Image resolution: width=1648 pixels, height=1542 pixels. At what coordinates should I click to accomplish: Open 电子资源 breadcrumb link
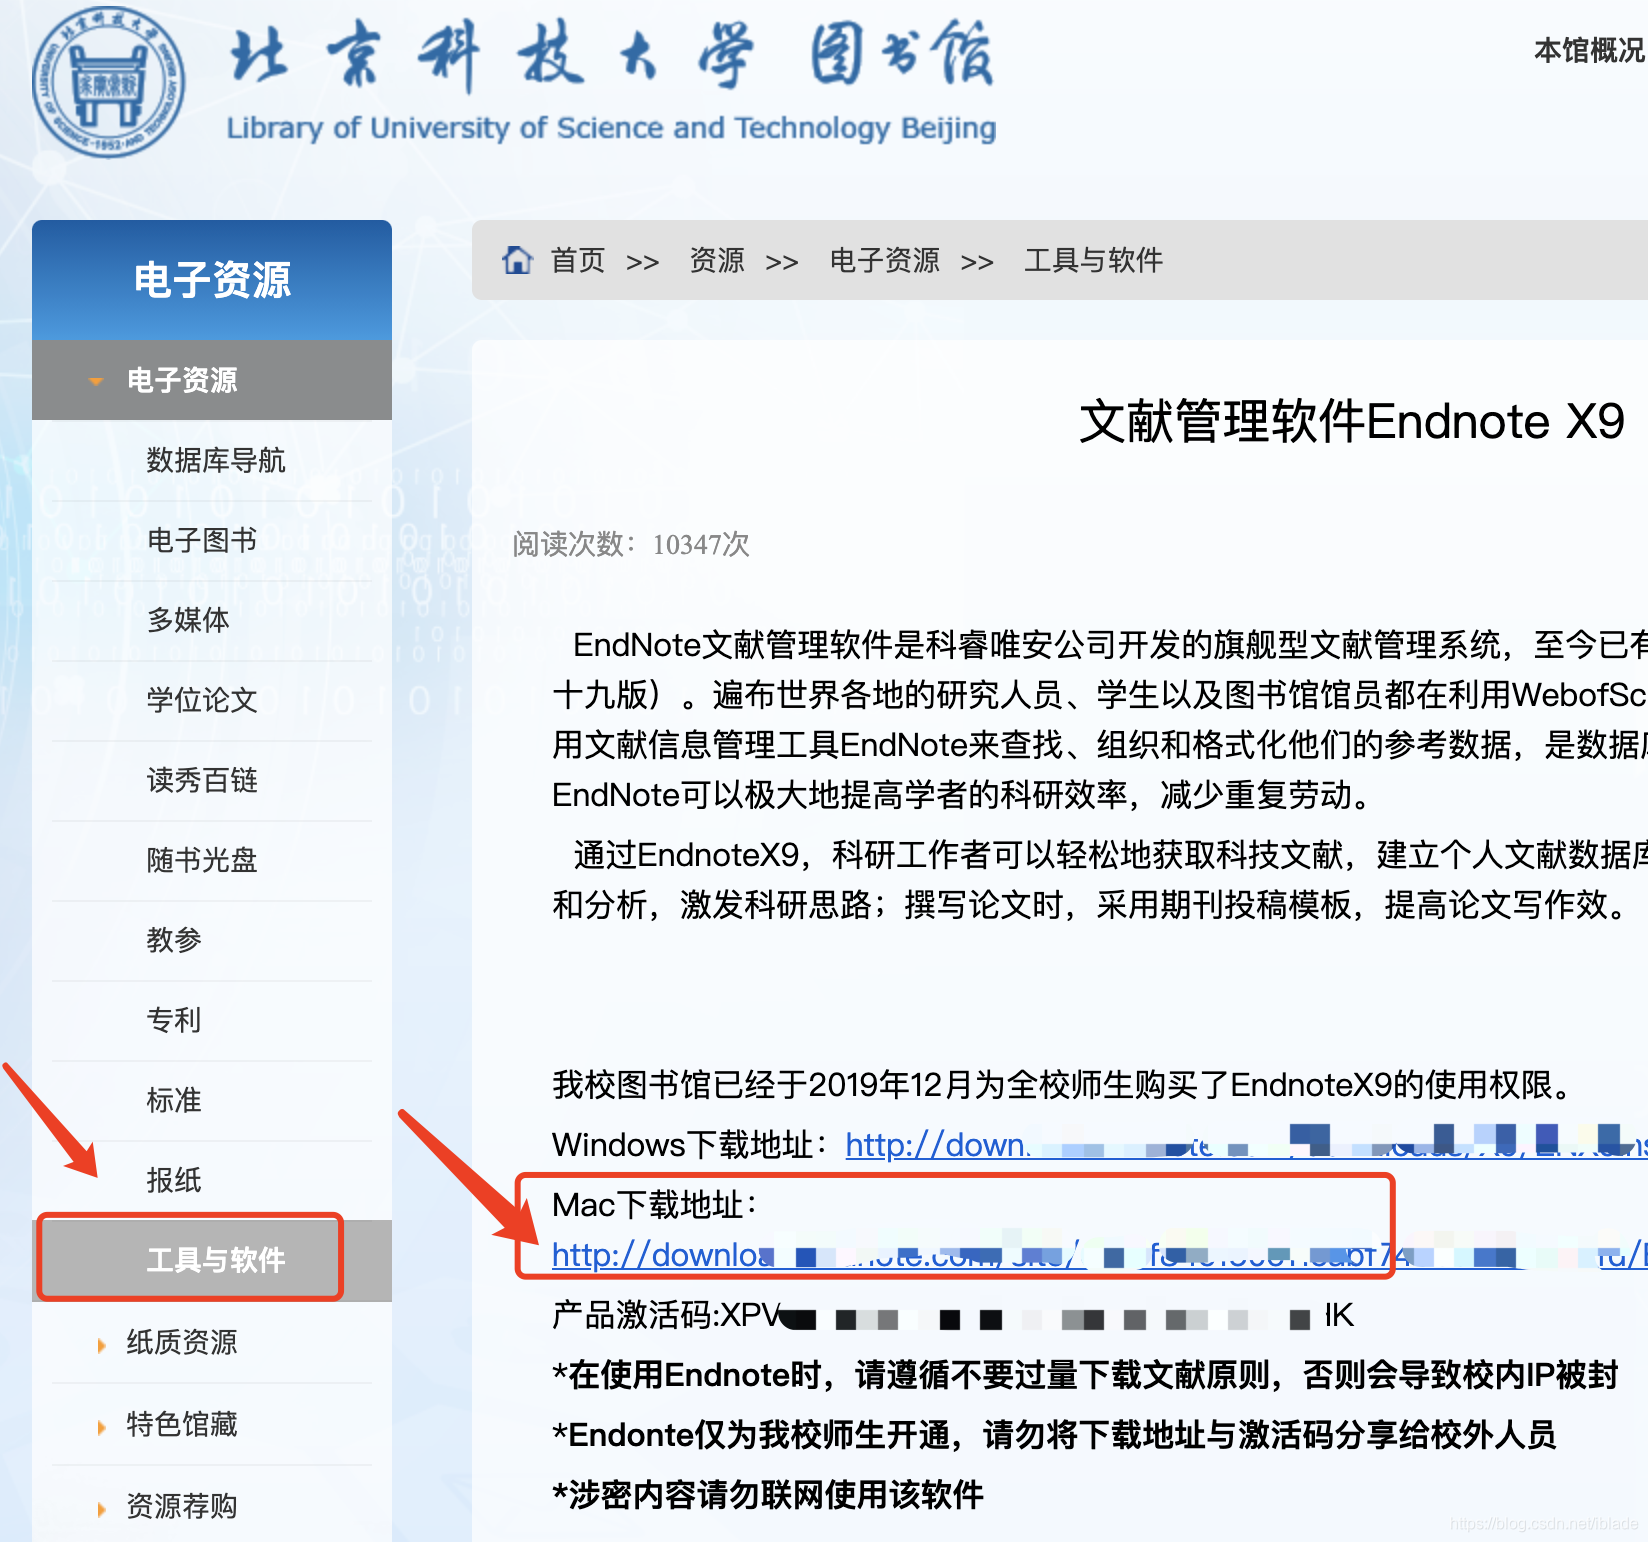(884, 260)
